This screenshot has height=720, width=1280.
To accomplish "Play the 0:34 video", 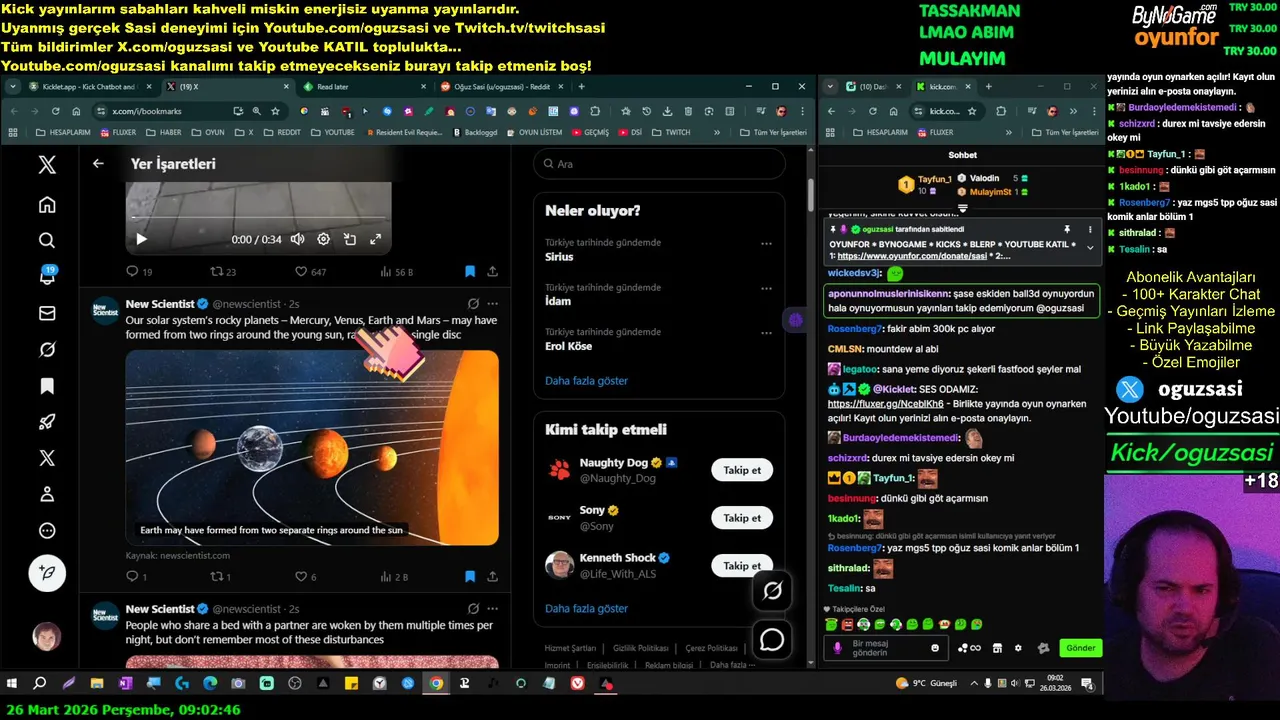I will [141, 239].
